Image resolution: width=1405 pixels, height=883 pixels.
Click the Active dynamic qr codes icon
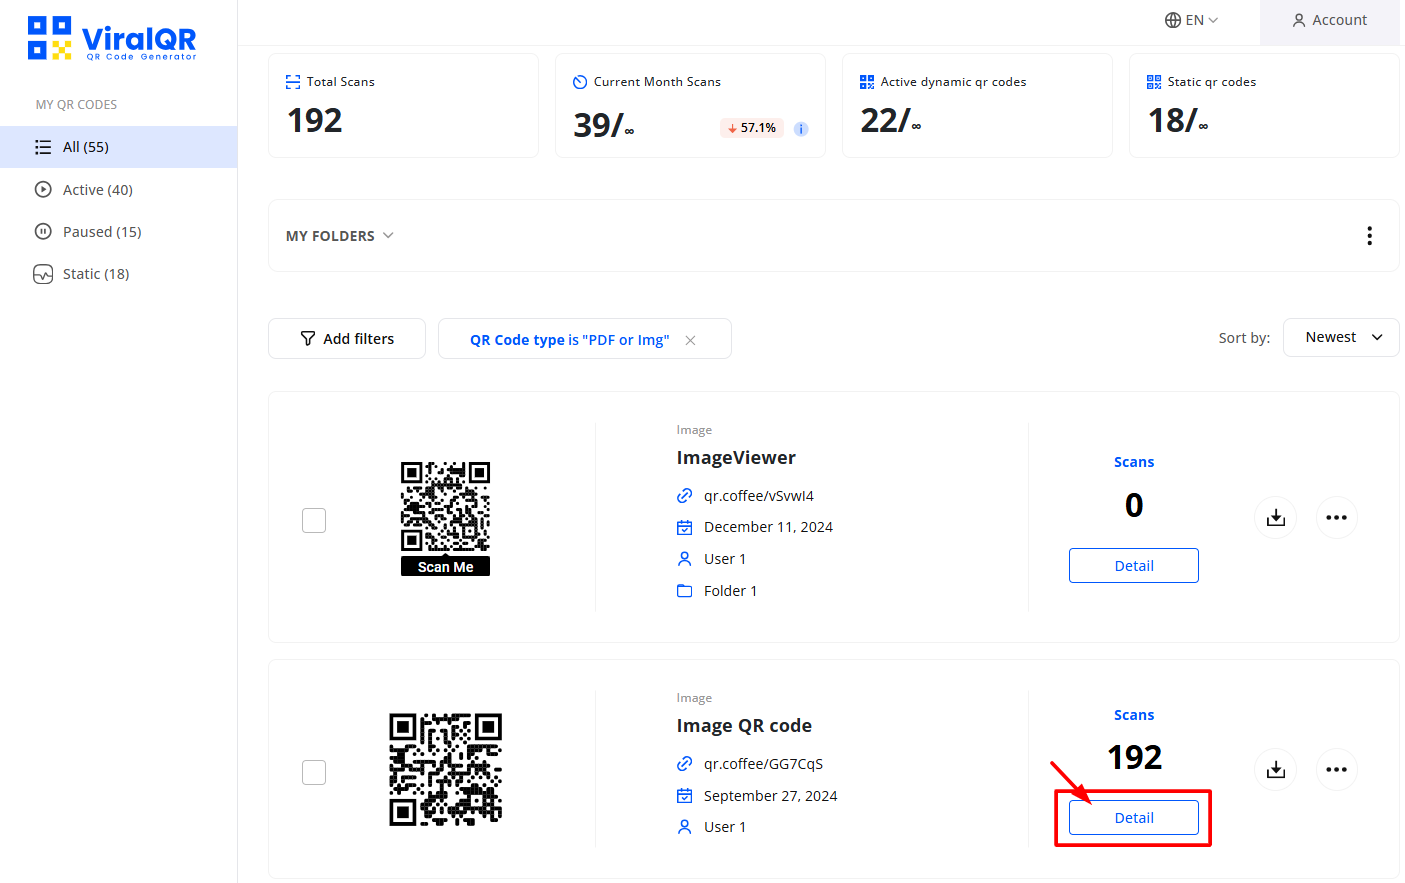[867, 82]
